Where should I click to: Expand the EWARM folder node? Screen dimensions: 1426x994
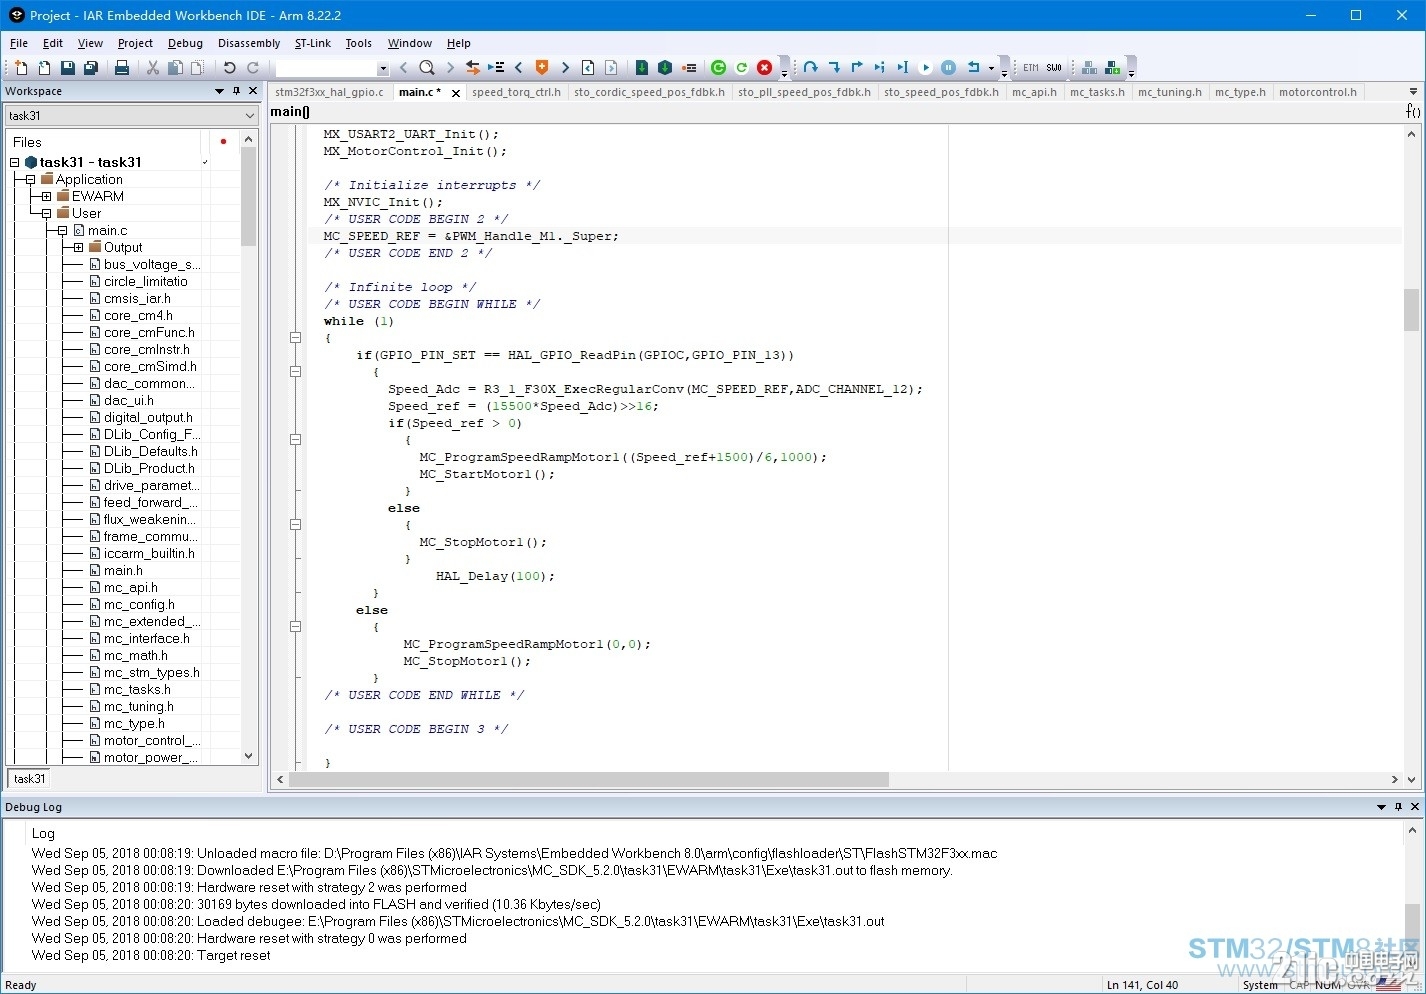[x=47, y=196]
